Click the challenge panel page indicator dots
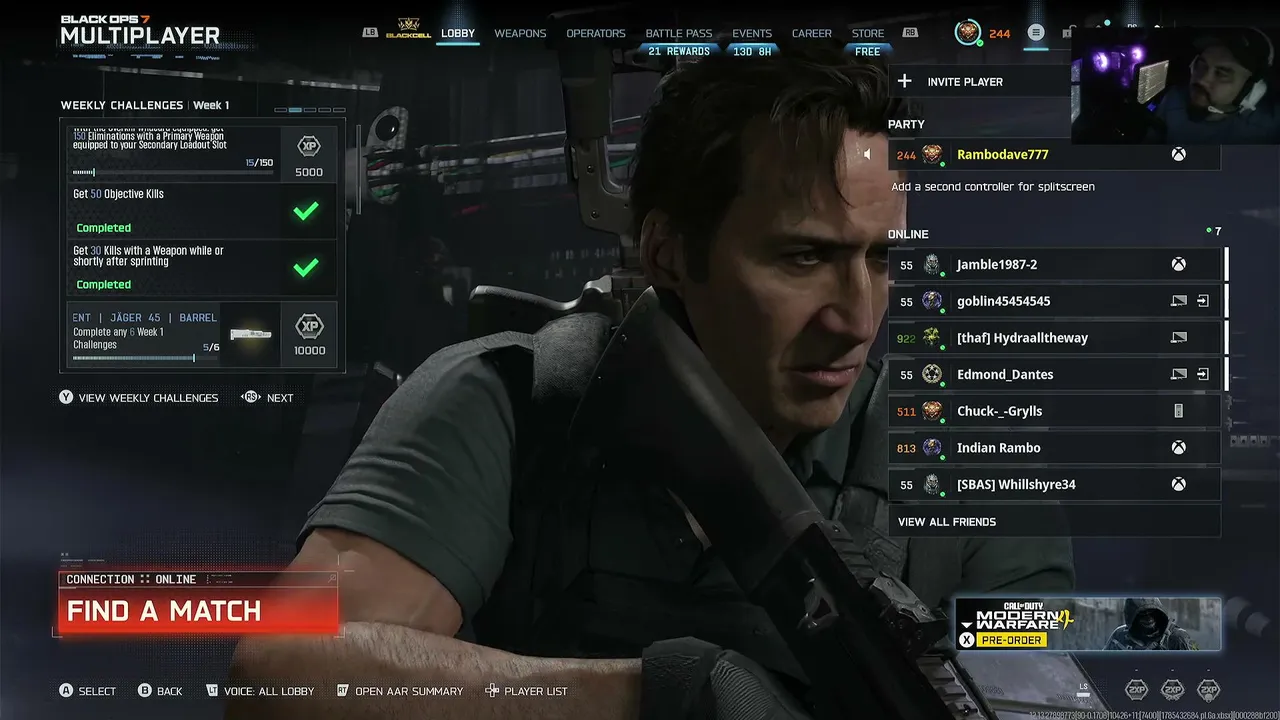1280x720 pixels. point(310,110)
